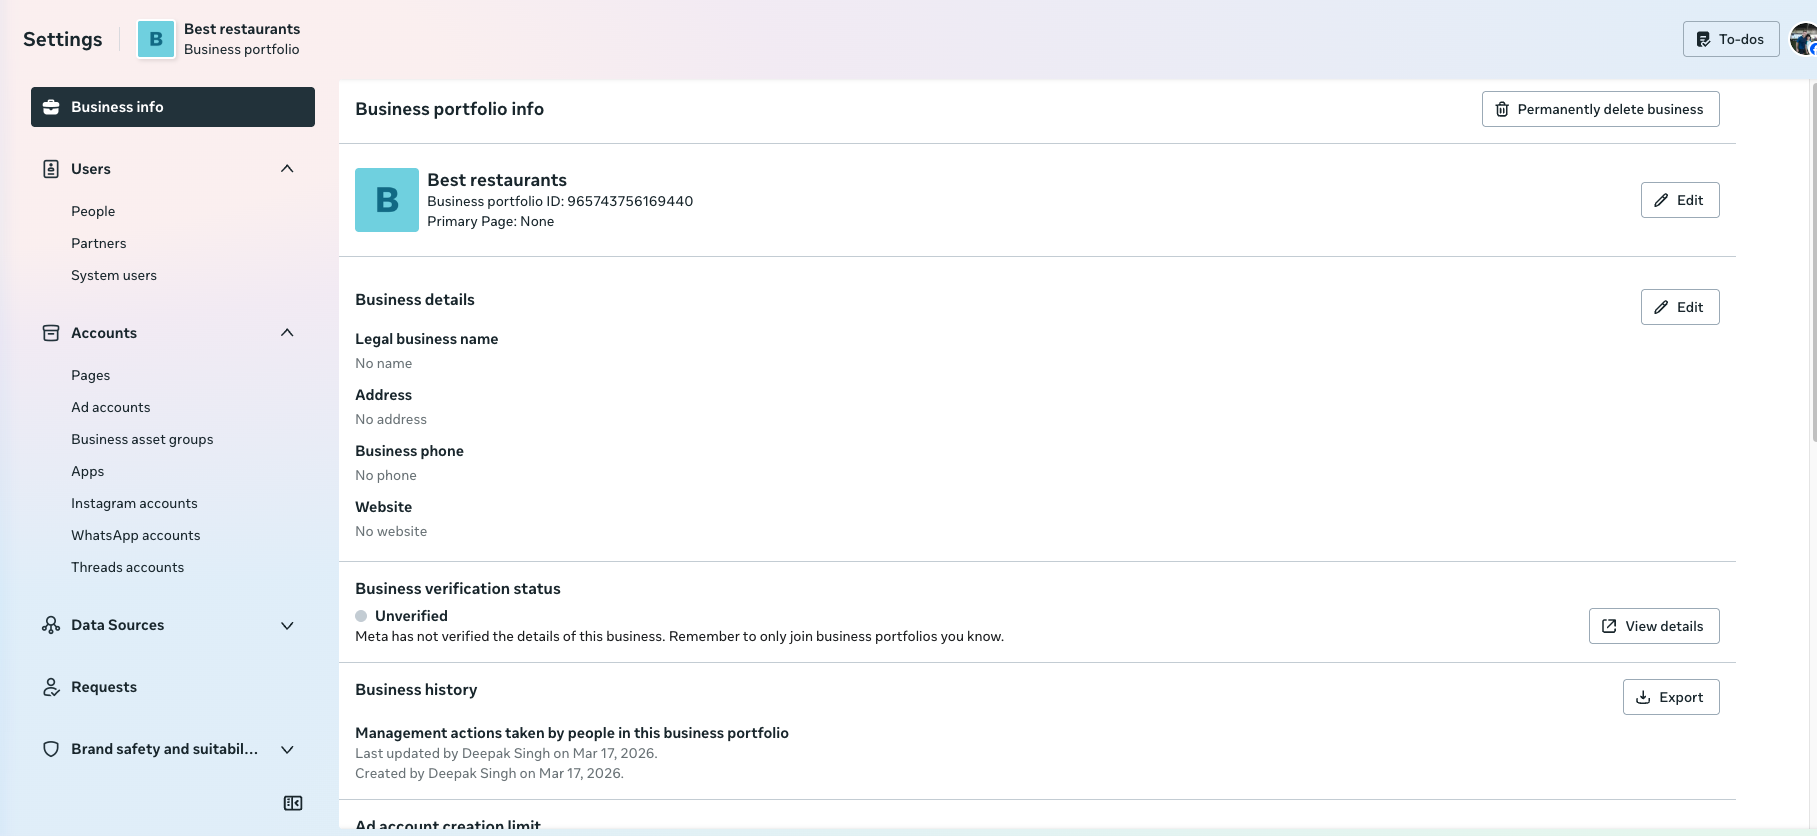1817x836 pixels.
Task: Click the page vertical scrollbar
Action: (x=1813, y=262)
